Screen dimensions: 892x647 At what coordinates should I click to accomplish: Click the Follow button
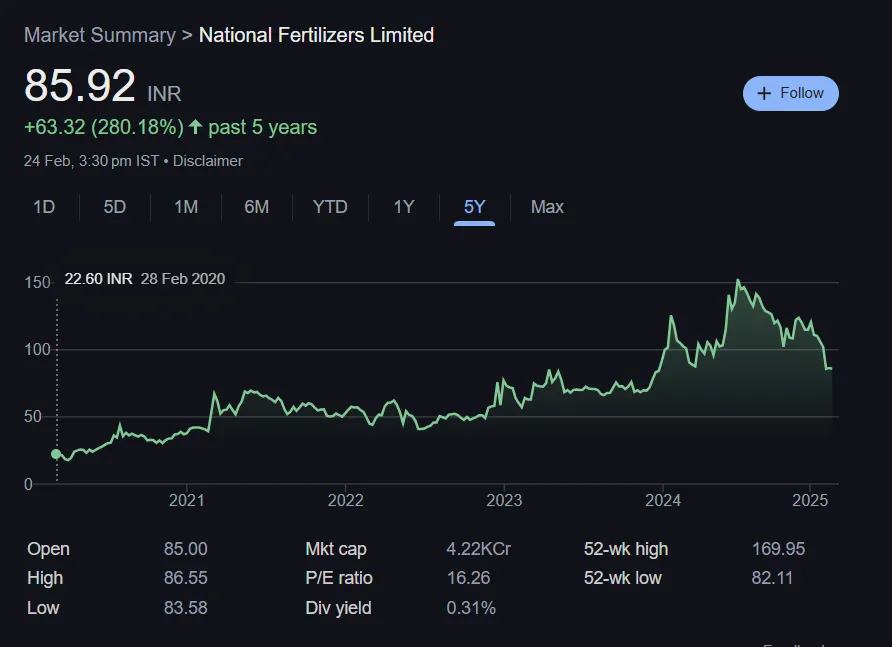tap(790, 93)
